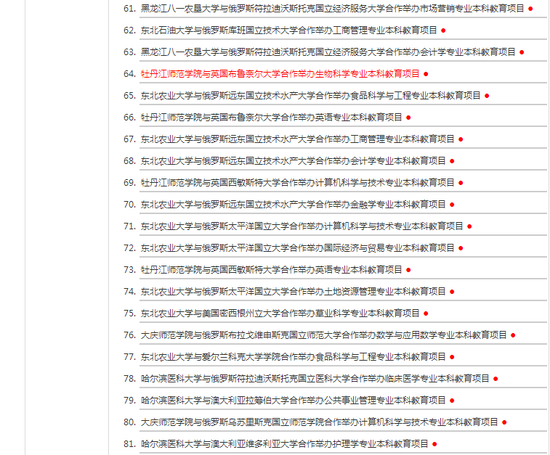Open item 61 Heilongjiang Bayi marketing program link
The height and width of the screenshot is (455, 550).
pos(333,8)
